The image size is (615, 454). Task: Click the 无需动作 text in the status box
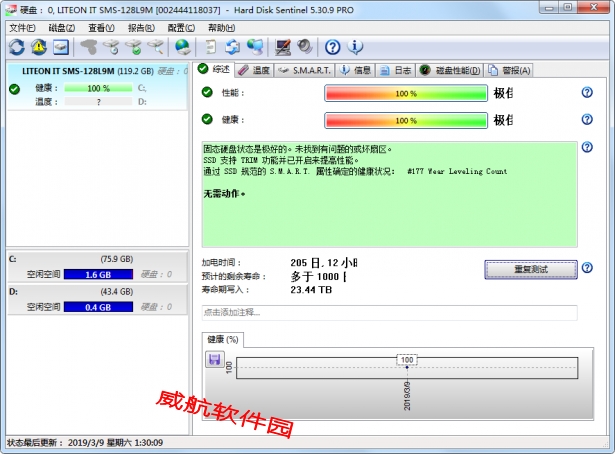pos(224,193)
